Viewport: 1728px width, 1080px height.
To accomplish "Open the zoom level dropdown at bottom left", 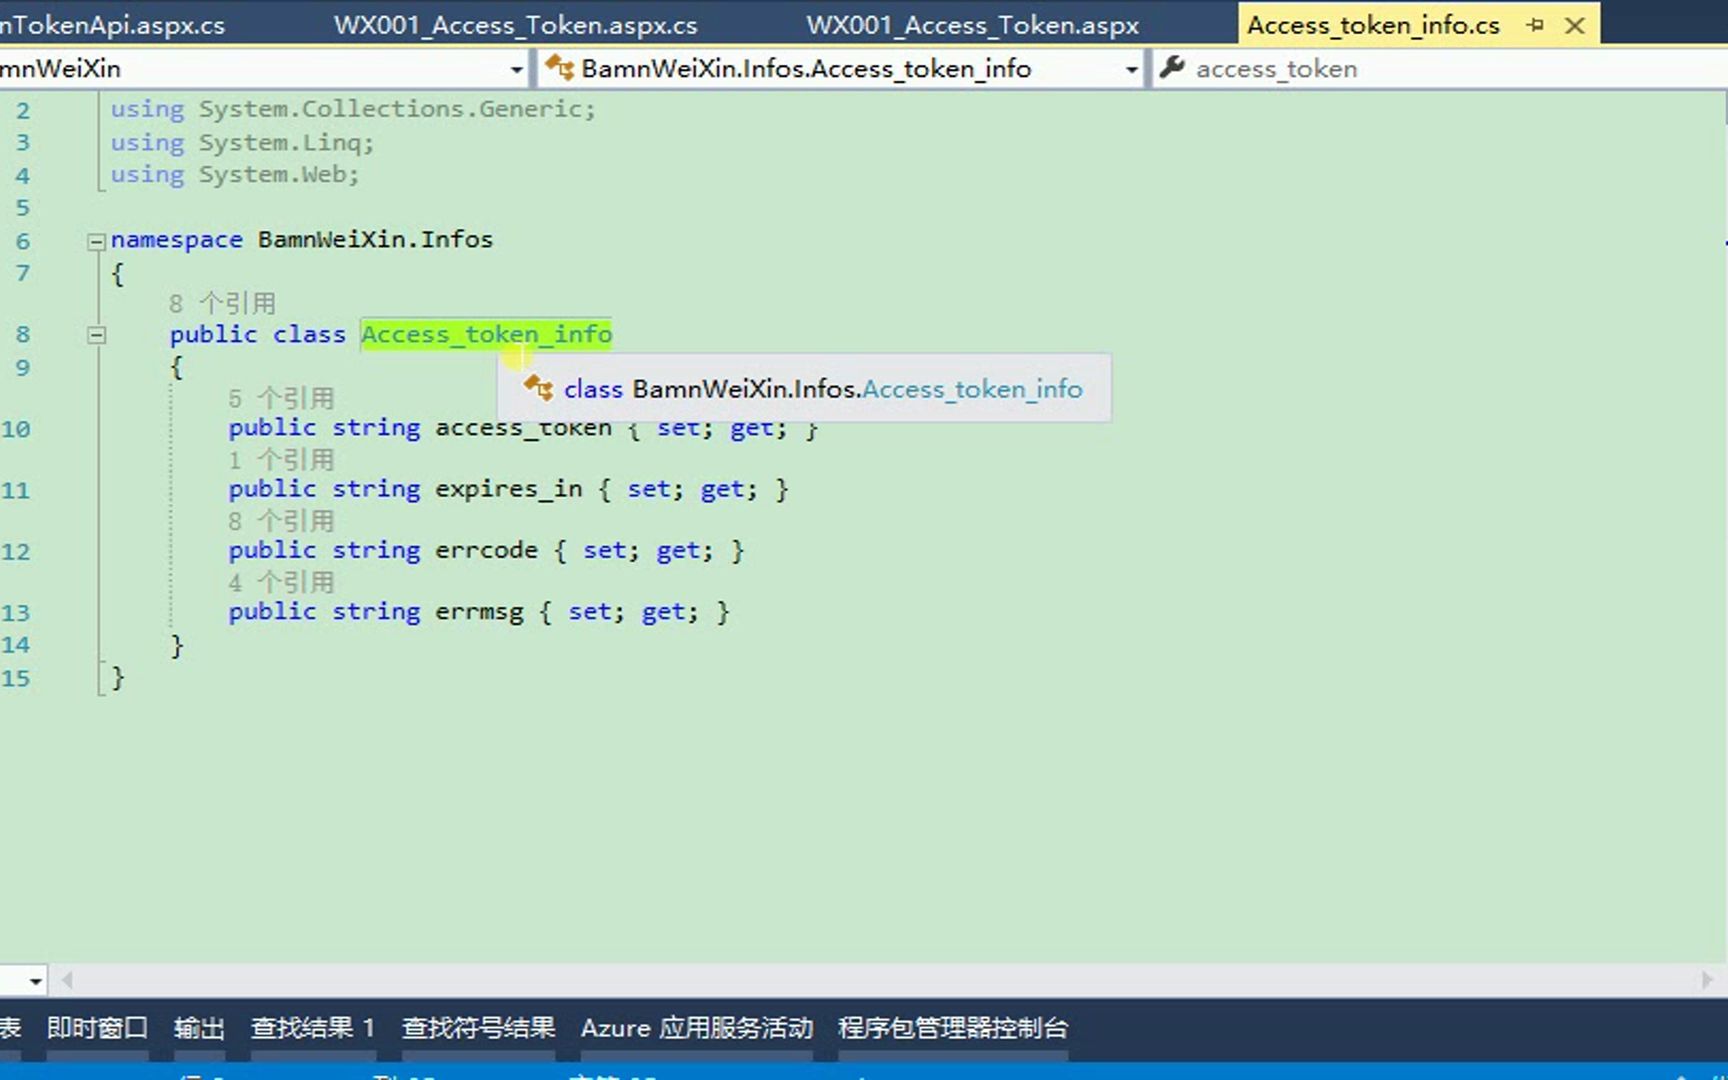I will (x=35, y=981).
